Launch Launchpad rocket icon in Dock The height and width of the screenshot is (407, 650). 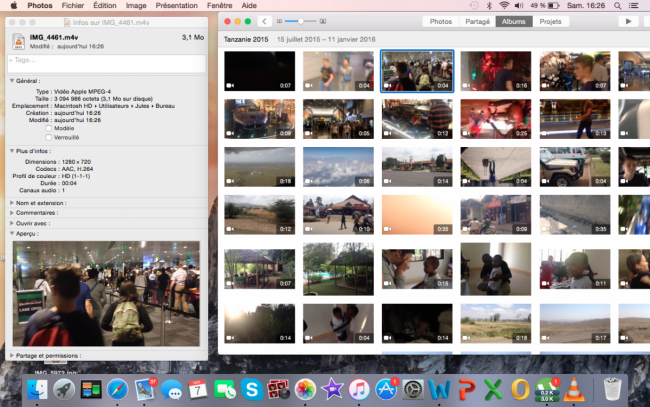pos(64,389)
